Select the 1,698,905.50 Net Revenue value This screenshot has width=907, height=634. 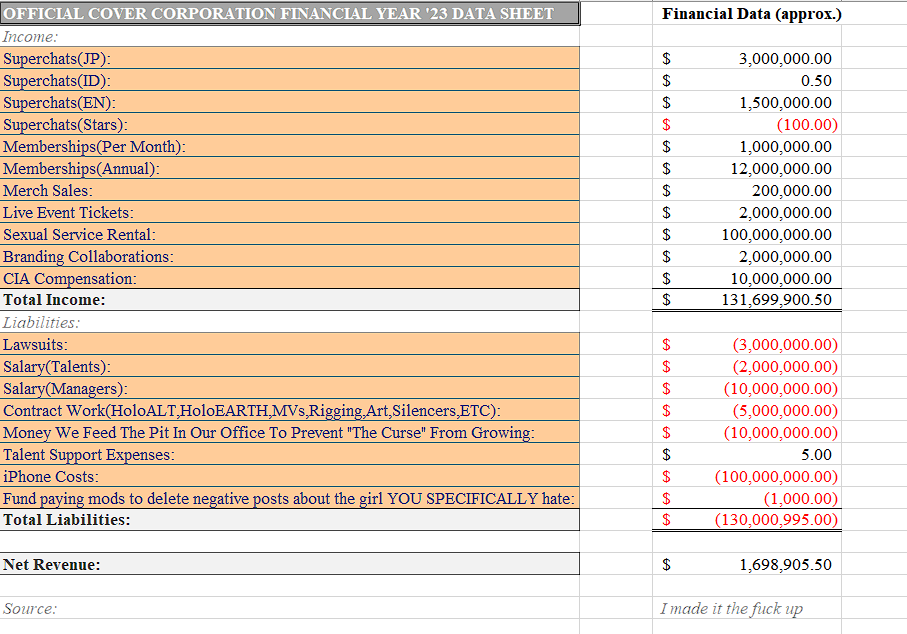point(786,564)
